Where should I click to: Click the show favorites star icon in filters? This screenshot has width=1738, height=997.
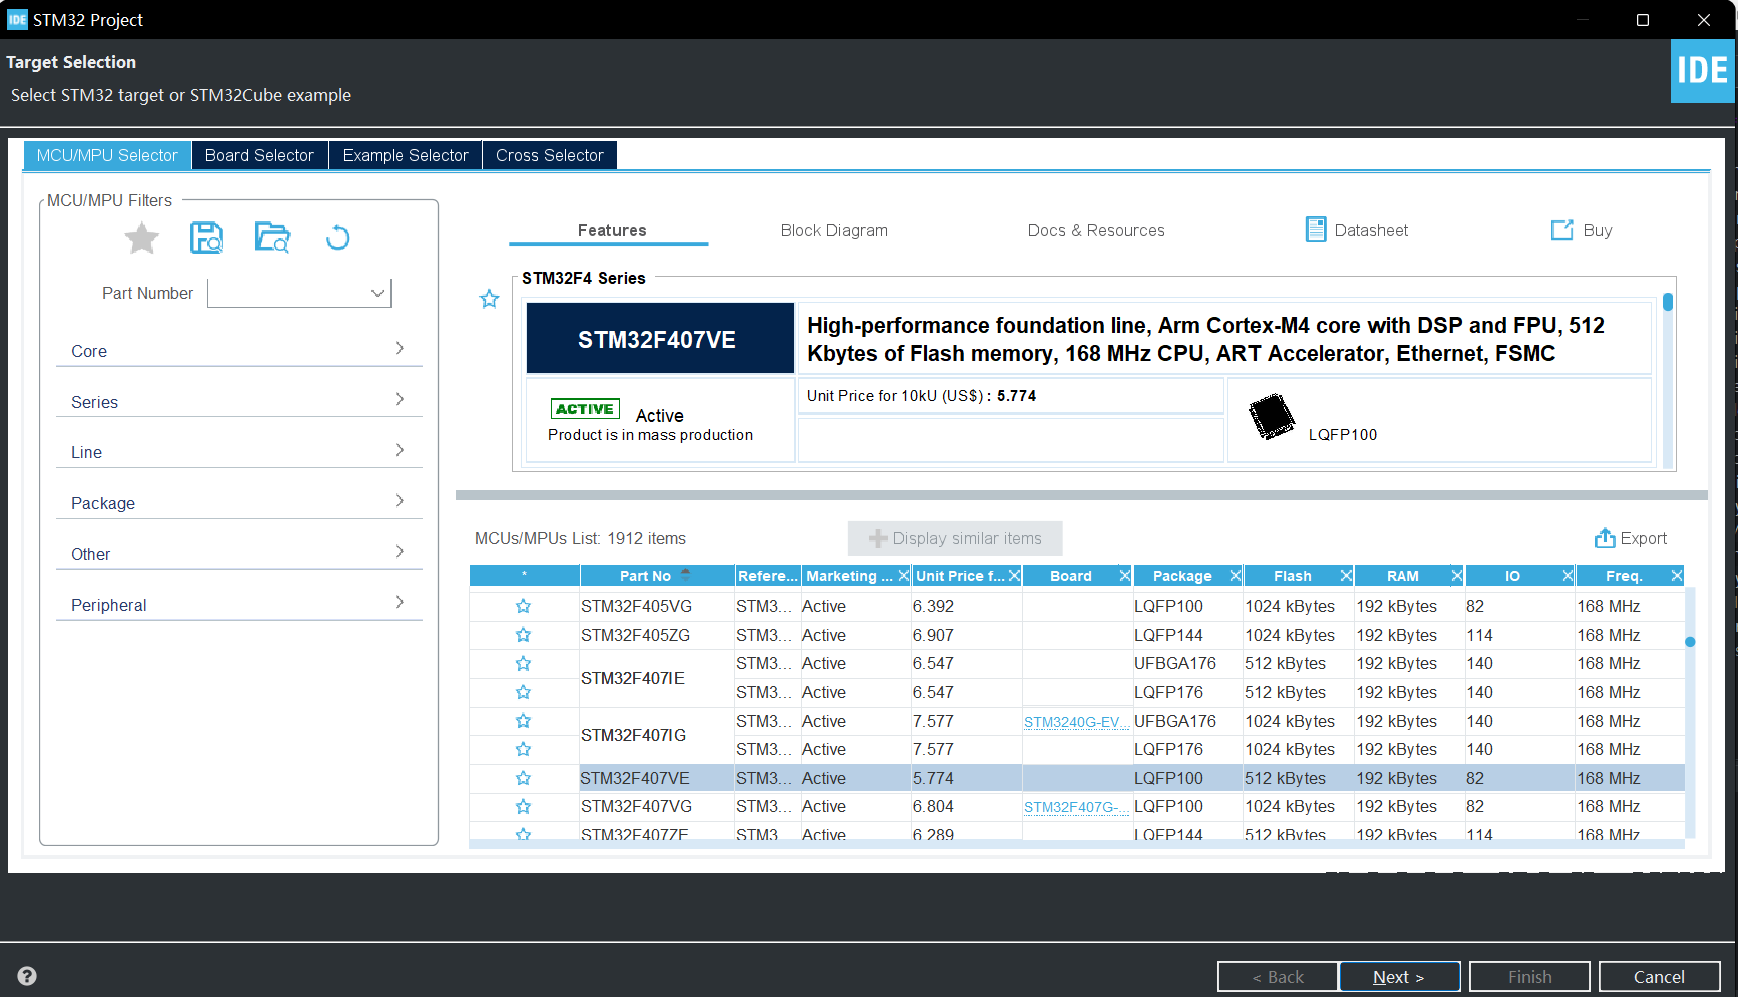142,238
